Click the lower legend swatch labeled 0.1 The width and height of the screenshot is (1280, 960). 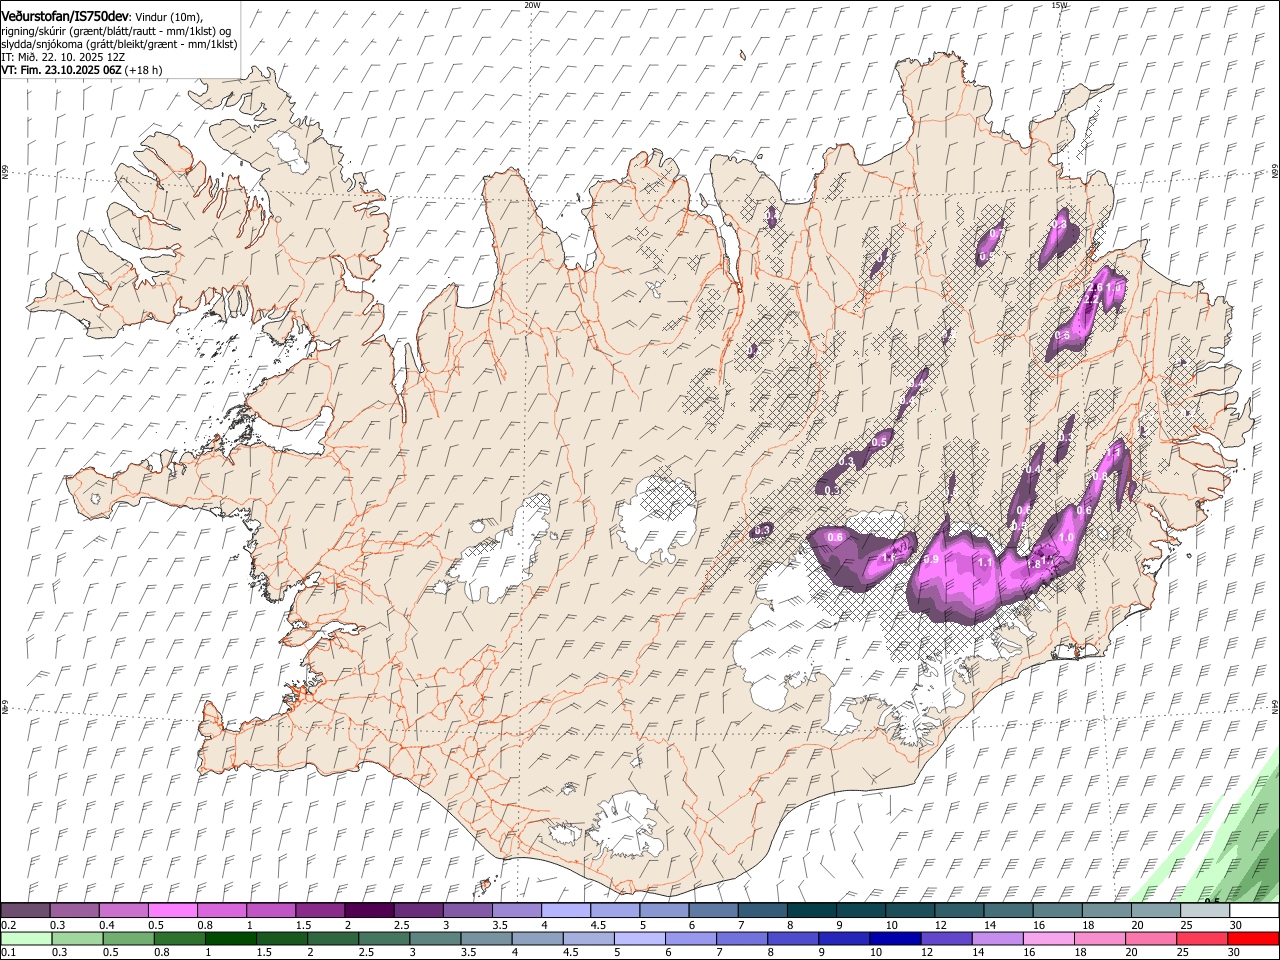coord(26,938)
